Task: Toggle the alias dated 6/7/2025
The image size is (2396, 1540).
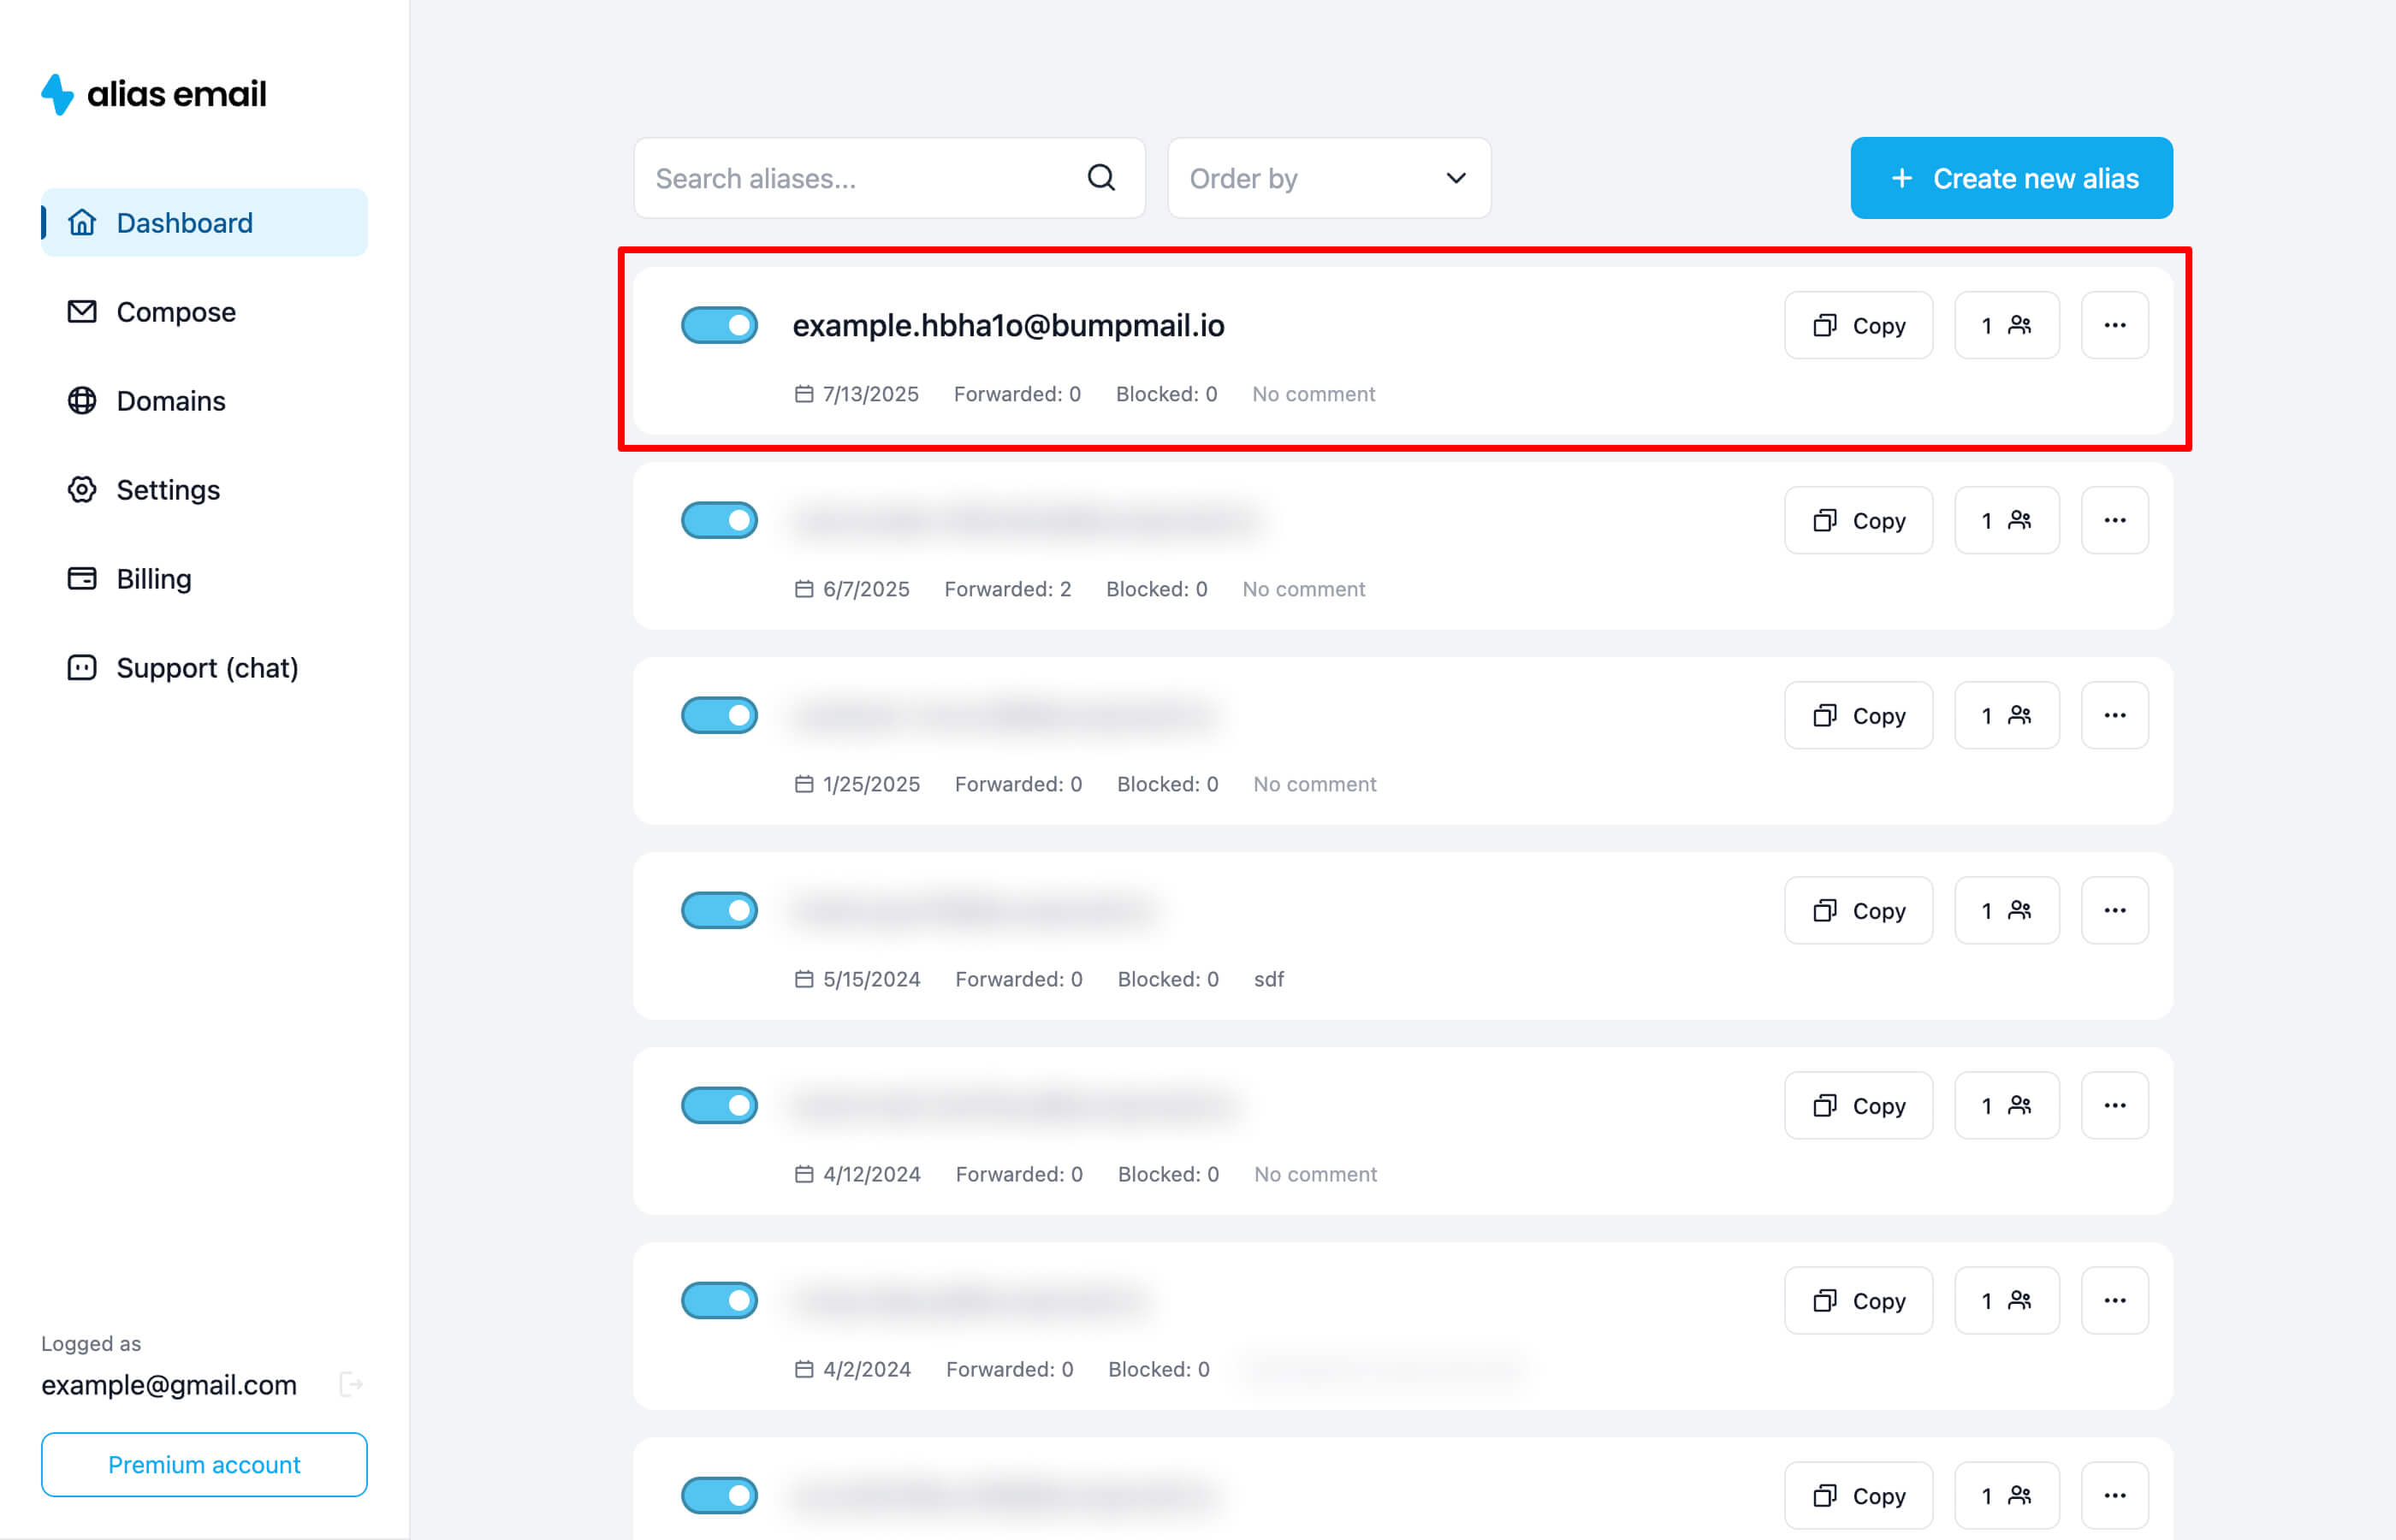Action: pyautogui.click(x=719, y=520)
